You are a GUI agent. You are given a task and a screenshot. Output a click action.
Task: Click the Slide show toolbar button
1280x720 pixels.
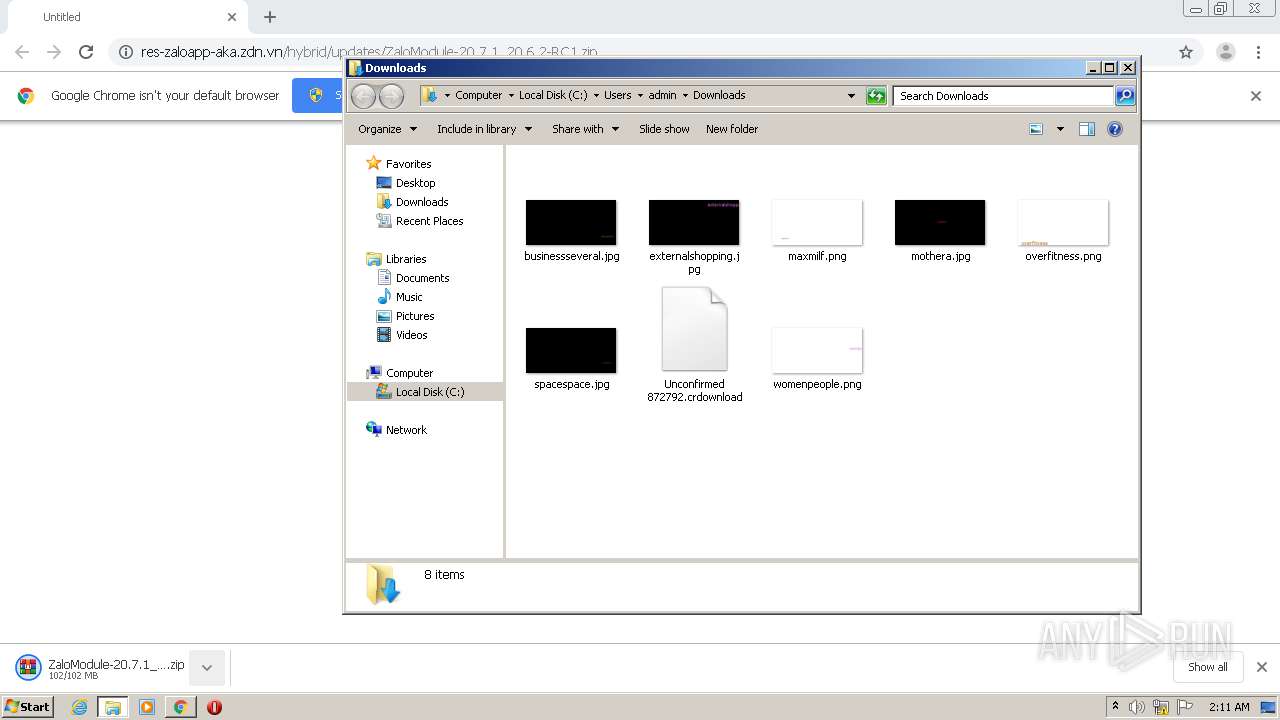tap(664, 129)
